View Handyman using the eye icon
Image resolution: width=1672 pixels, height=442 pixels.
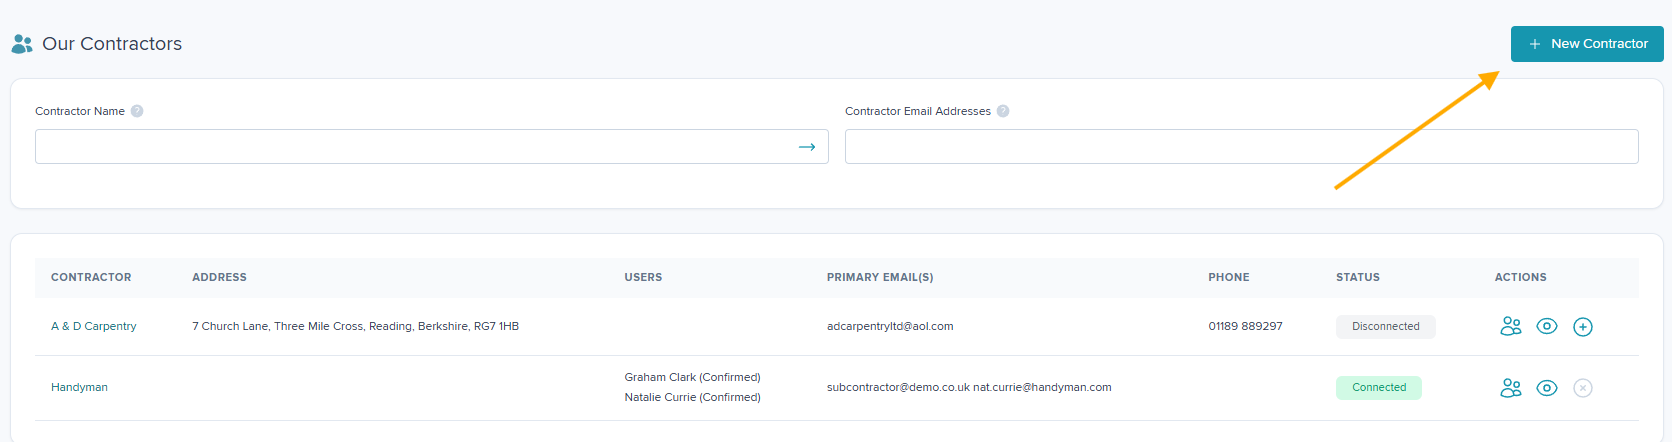coord(1547,388)
